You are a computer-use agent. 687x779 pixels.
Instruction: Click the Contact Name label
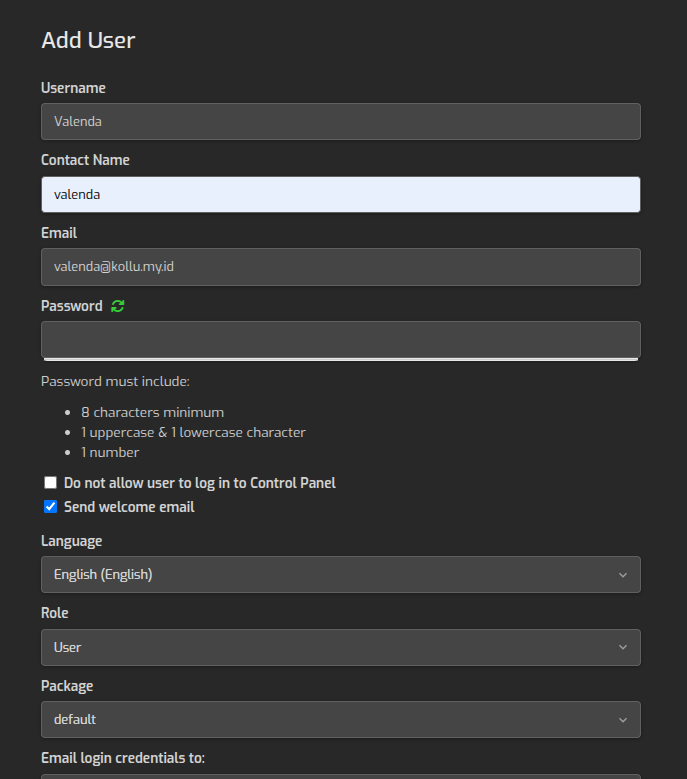[85, 160]
